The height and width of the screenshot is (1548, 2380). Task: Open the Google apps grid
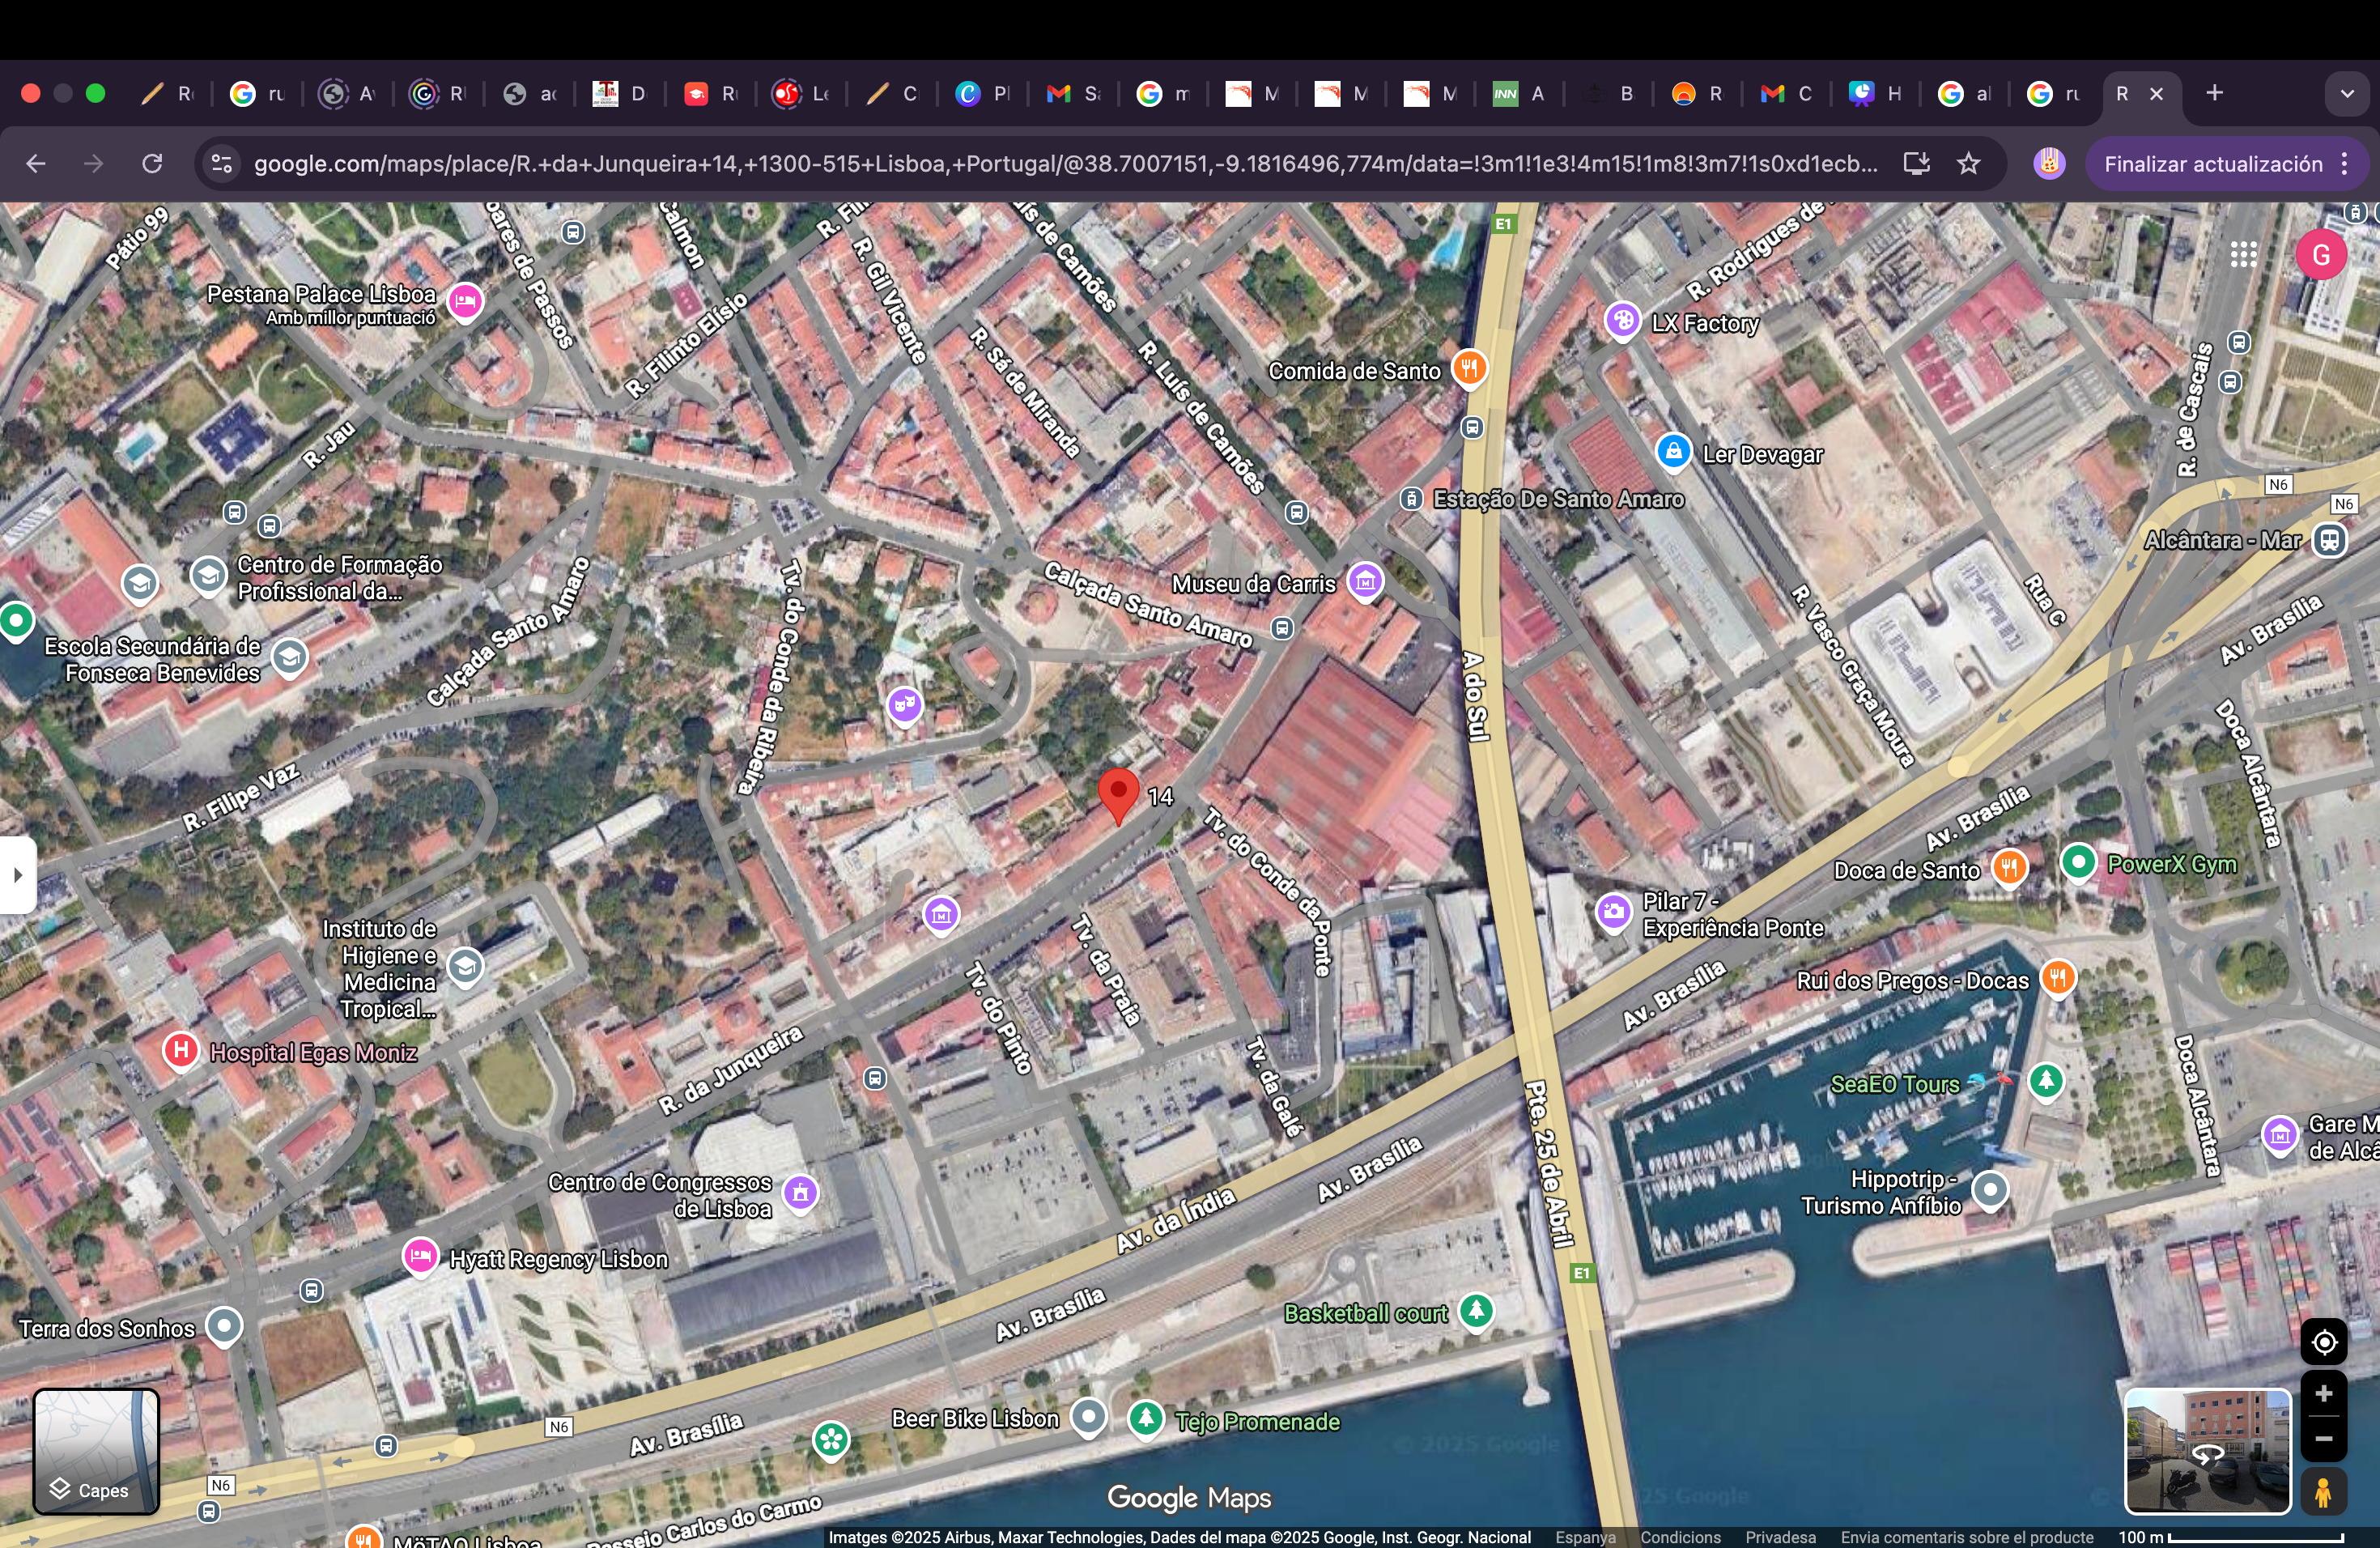[2243, 255]
